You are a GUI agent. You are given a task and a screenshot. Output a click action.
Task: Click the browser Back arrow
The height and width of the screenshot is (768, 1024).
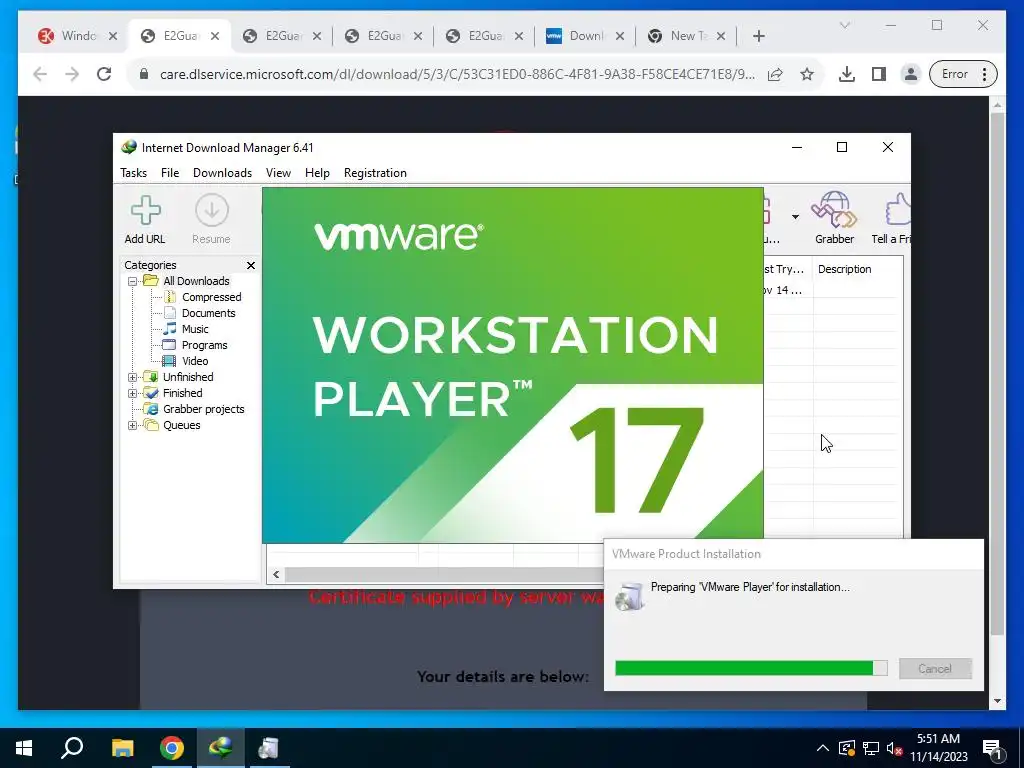[40, 74]
